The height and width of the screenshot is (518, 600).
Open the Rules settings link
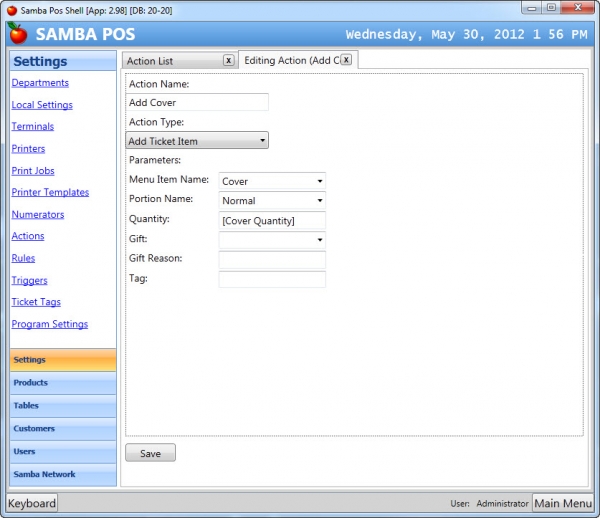(23, 258)
